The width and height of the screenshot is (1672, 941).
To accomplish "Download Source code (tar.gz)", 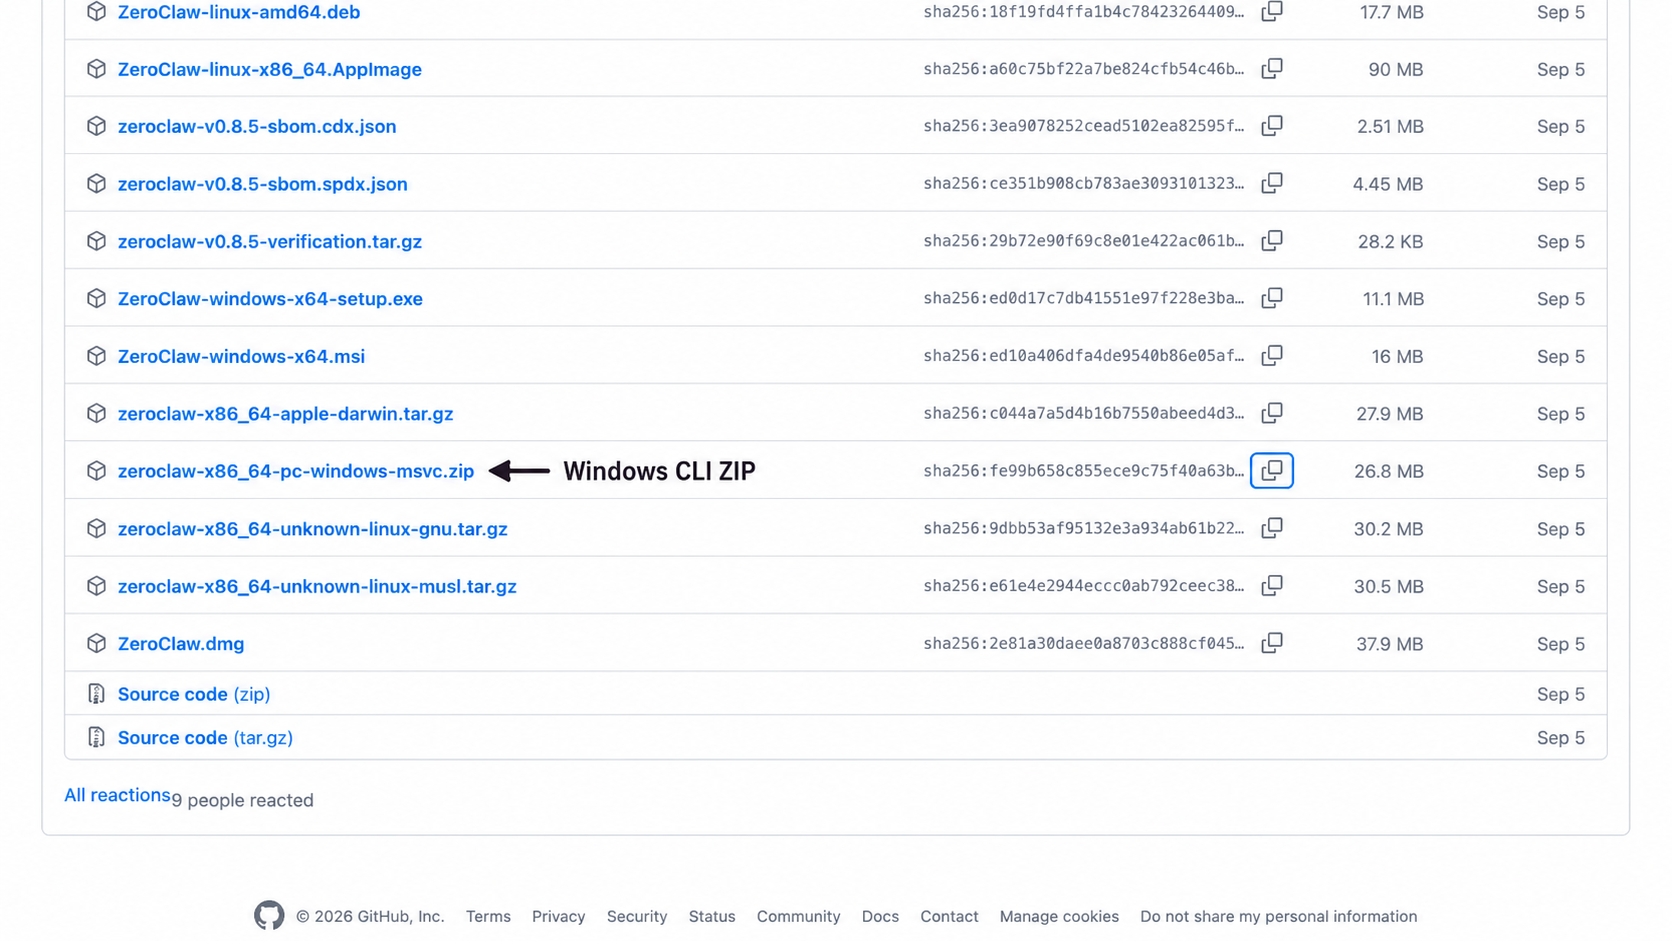I will pyautogui.click(x=205, y=738).
